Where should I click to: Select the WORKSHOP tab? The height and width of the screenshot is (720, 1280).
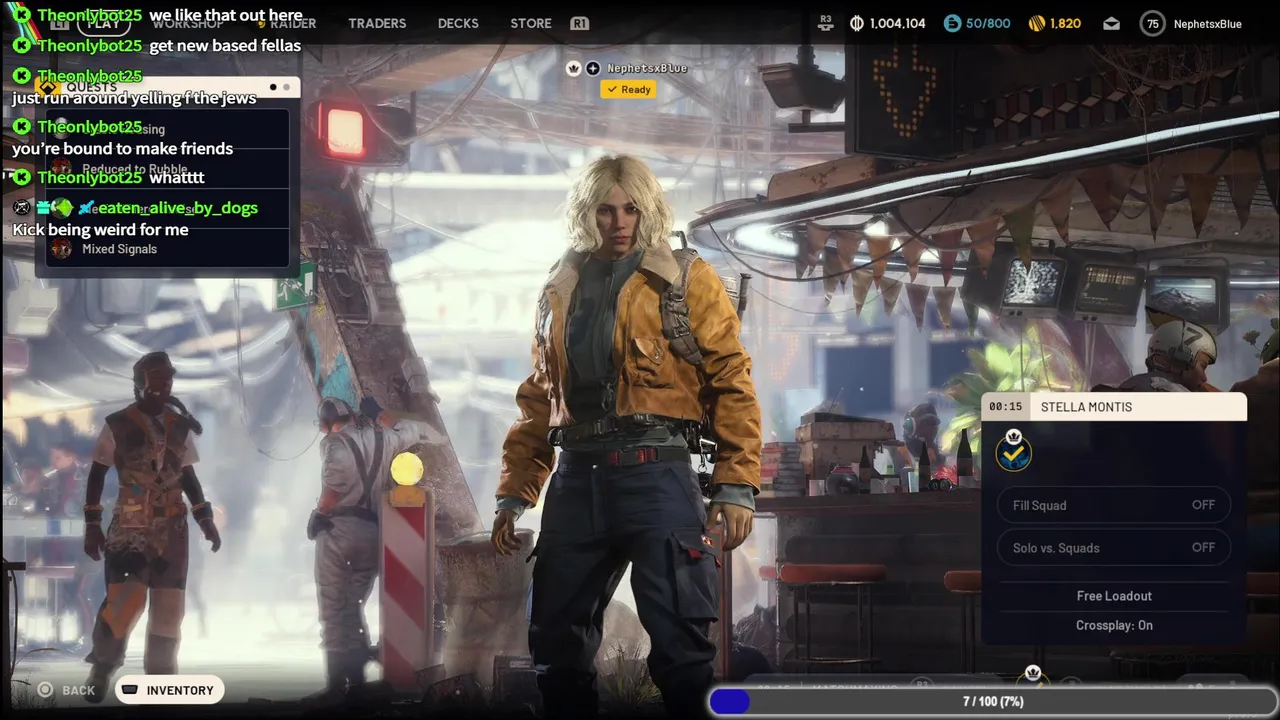tap(188, 23)
